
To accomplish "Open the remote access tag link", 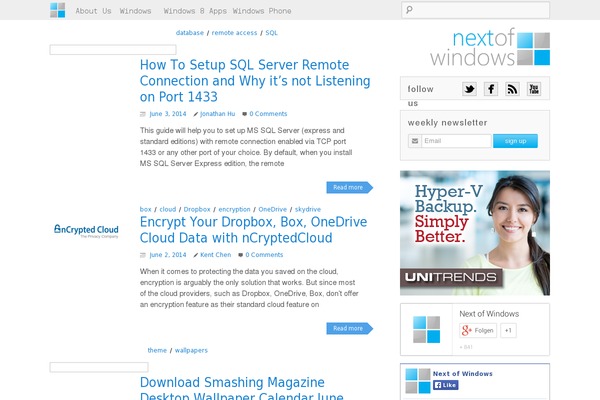I will coord(234,33).
